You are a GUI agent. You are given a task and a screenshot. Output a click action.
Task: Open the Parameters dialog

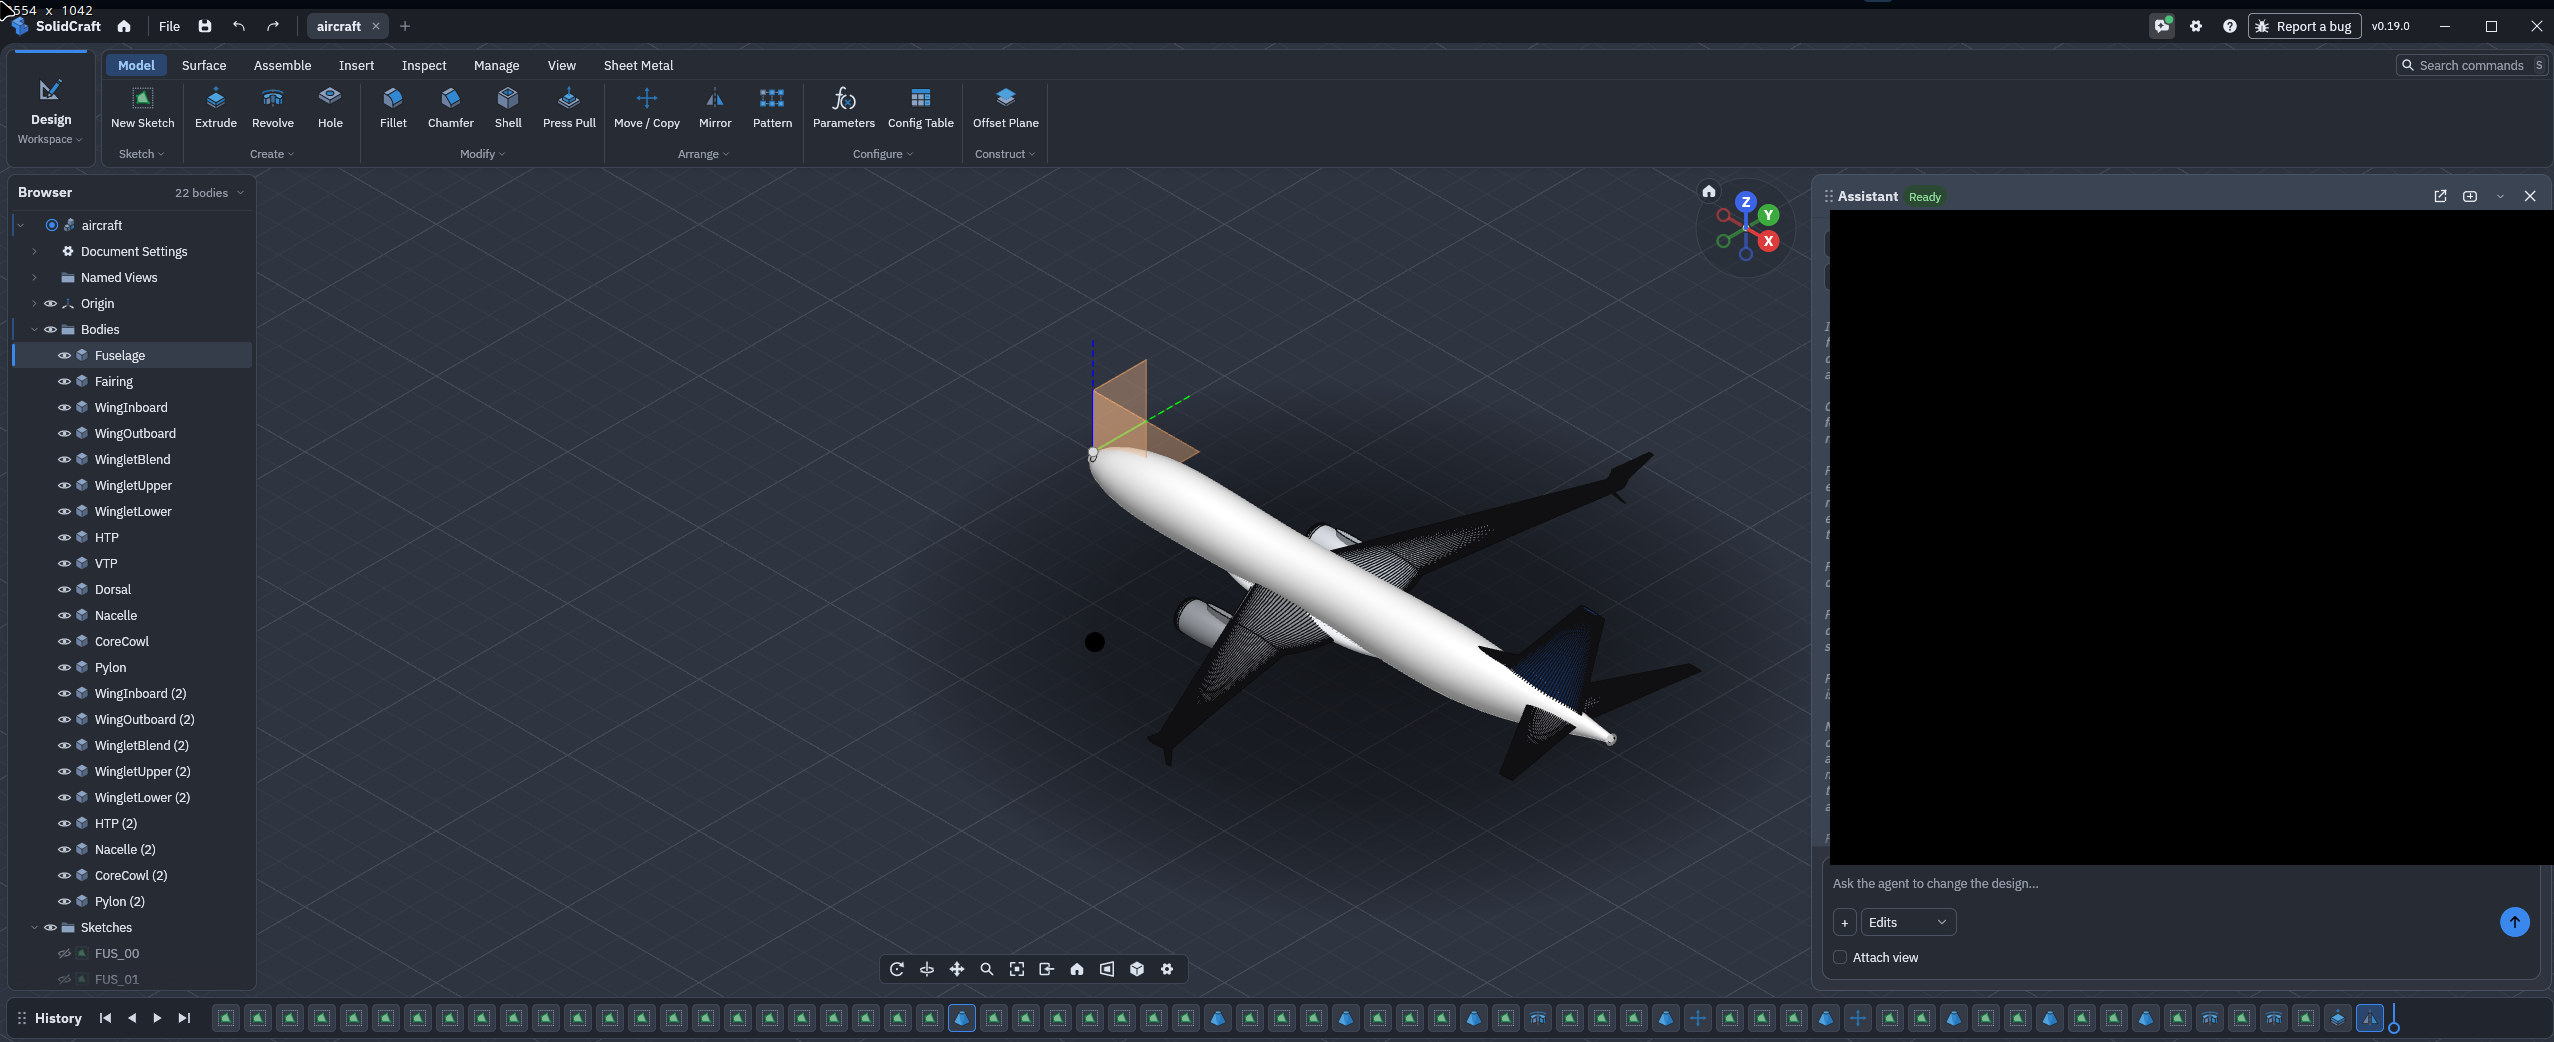pyautogui.click(x=843, y=108)
